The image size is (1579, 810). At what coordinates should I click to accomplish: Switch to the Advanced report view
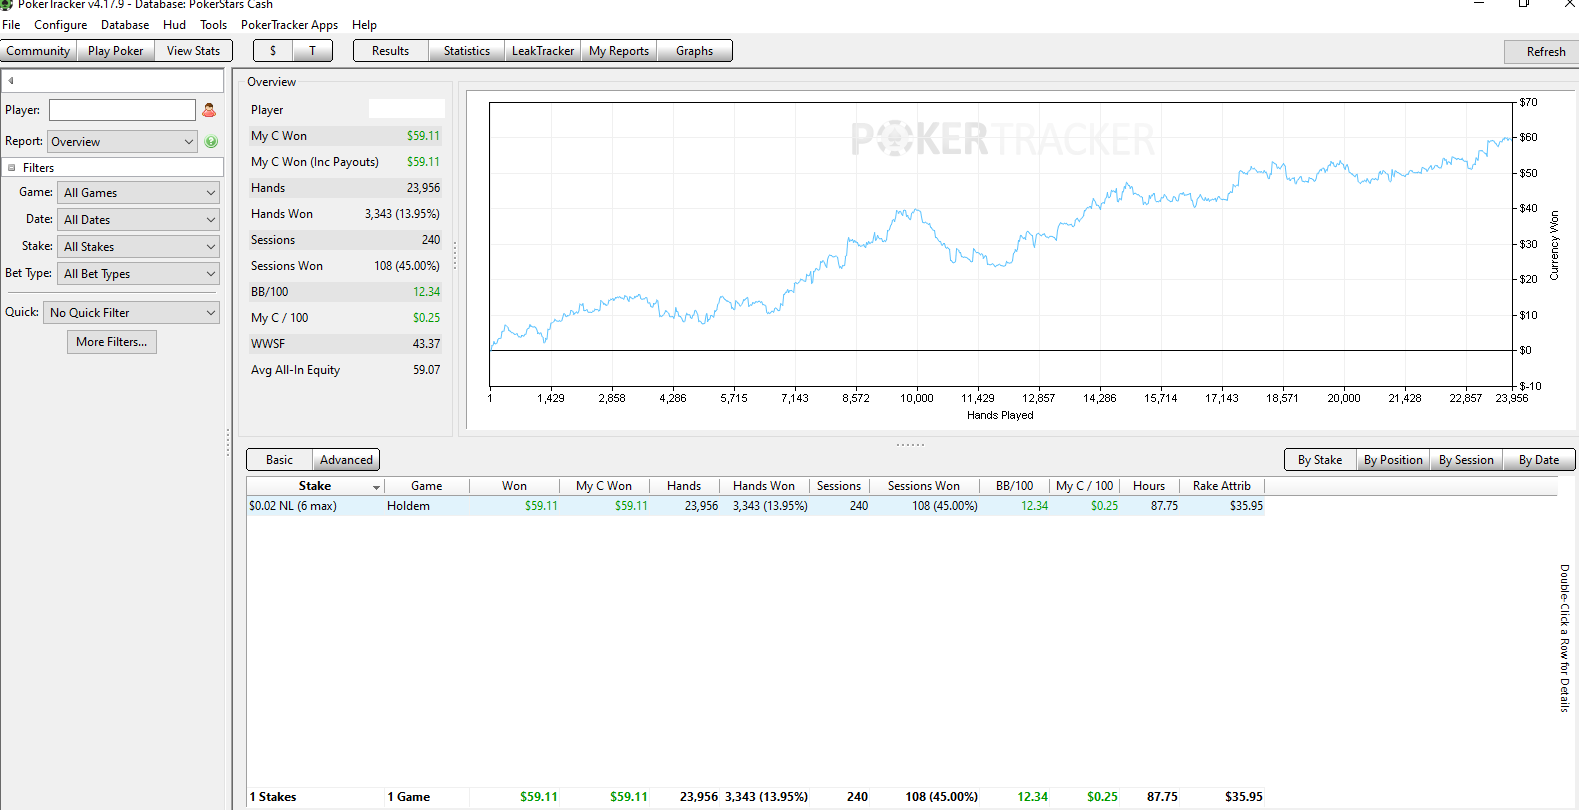(x=346, y=460)
